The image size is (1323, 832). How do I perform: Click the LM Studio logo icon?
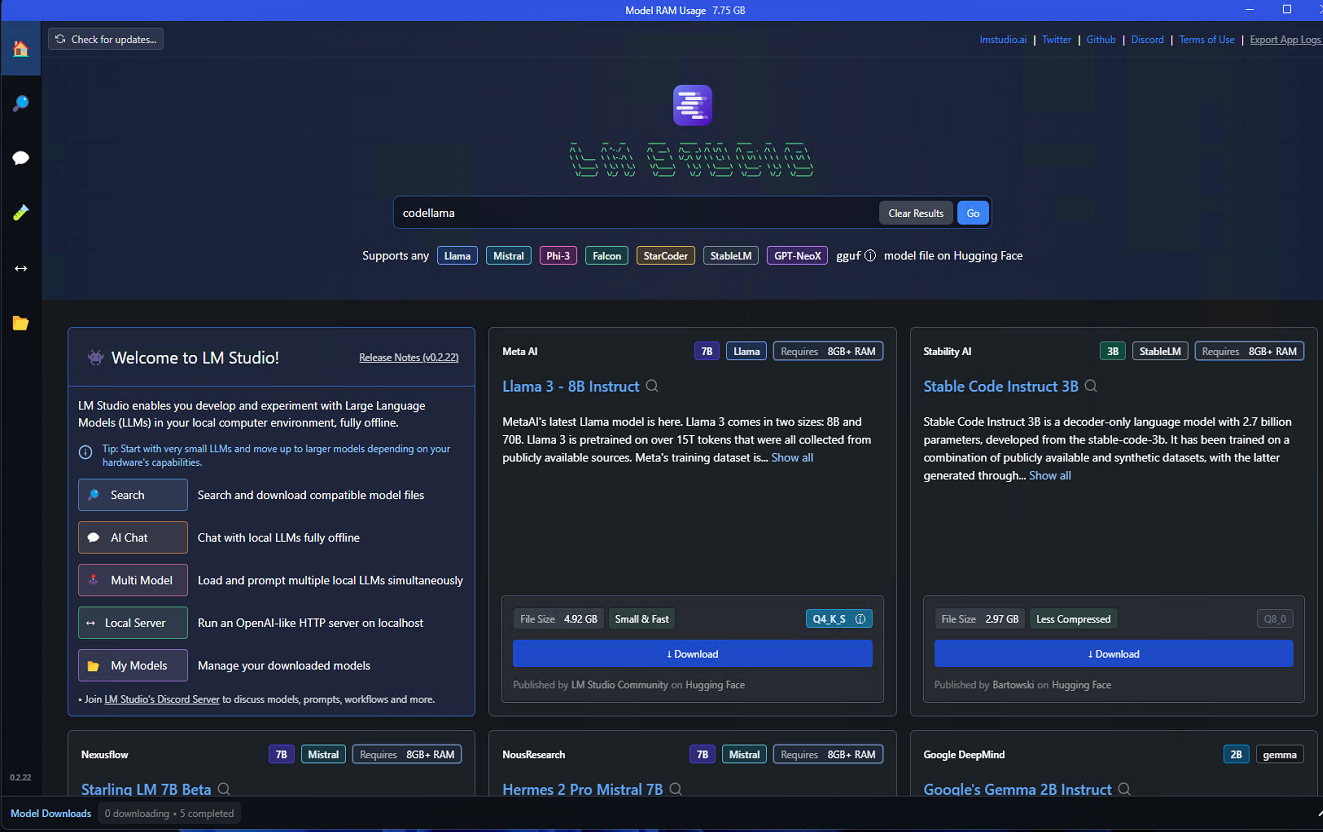(692, 105)
